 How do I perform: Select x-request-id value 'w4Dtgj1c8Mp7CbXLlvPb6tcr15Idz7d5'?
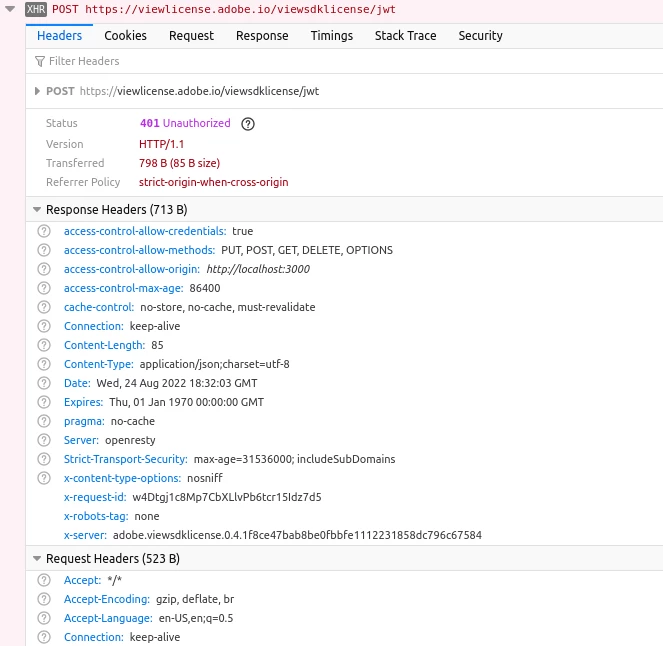[227, 497]
